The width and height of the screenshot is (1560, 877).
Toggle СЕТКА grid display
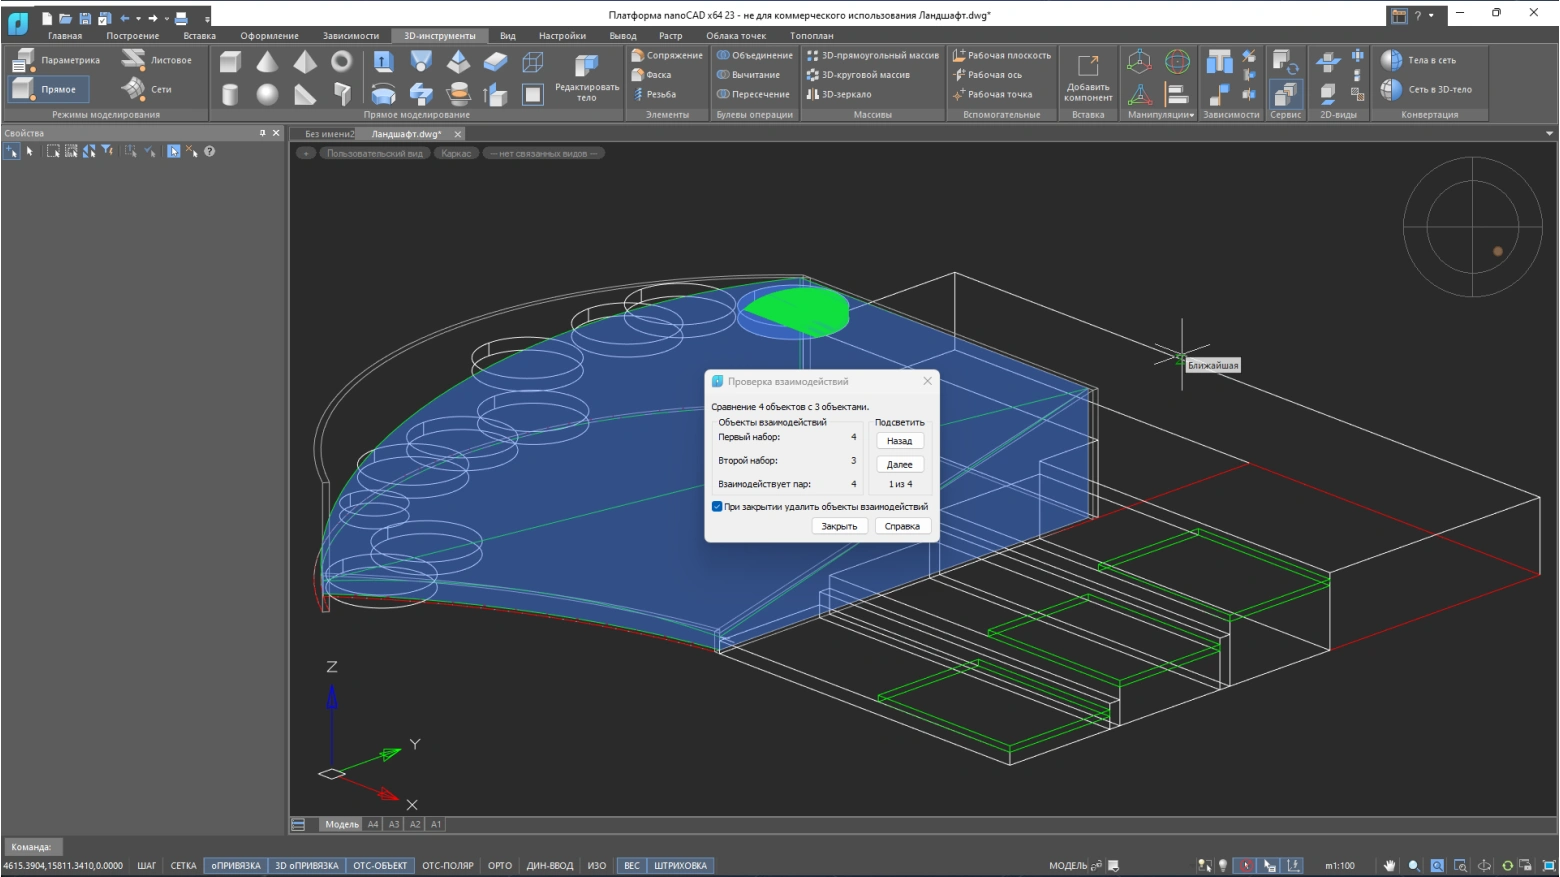[183, 866]
